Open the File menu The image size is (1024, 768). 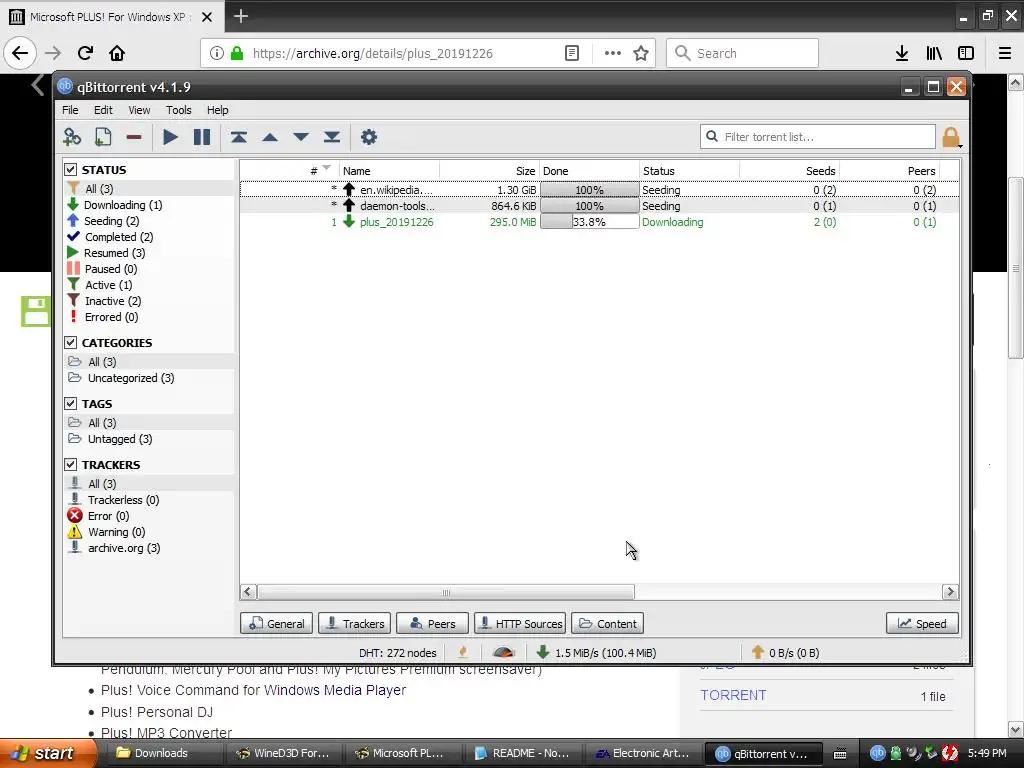(x=70, y=110)
